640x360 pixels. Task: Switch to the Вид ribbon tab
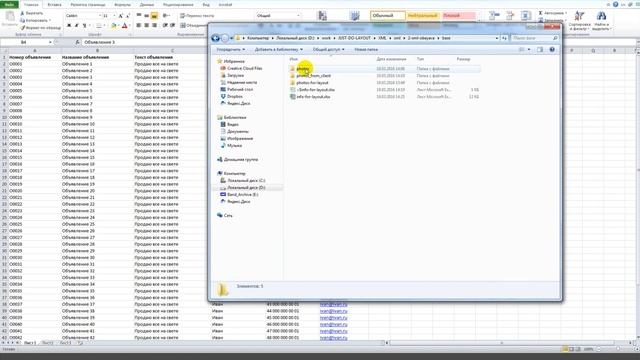pyautogui.click(x=206, y=4)
